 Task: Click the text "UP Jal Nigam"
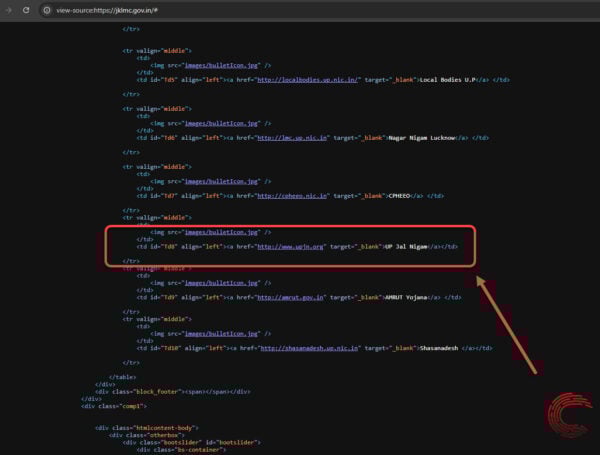(x=406, y=247)
